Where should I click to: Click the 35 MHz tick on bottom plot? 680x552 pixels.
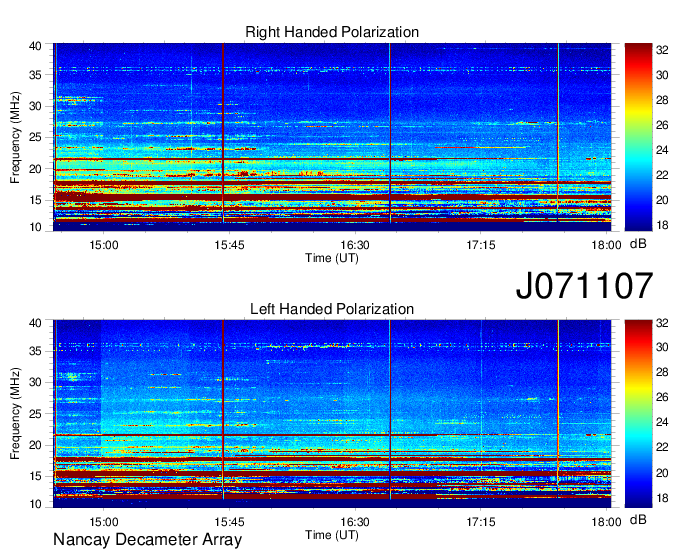click(x=35, y=351)
